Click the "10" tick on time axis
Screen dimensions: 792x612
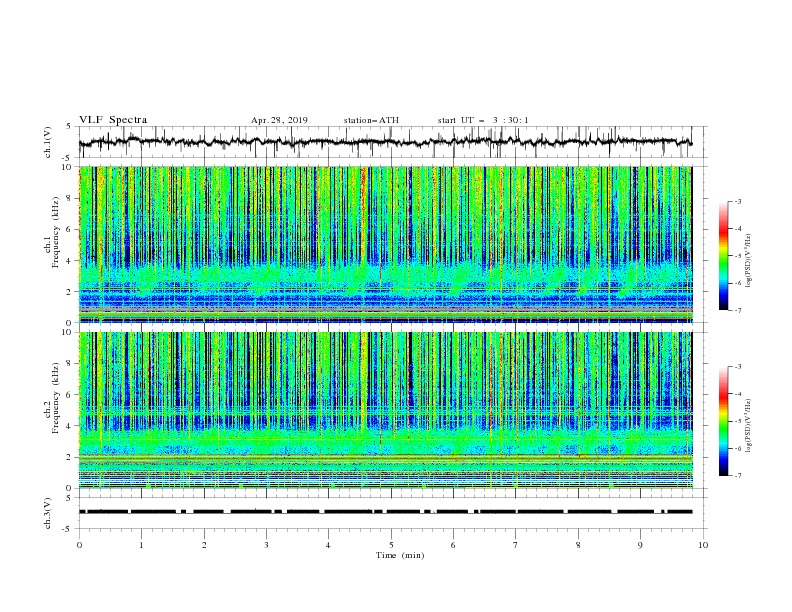(703, 545)
